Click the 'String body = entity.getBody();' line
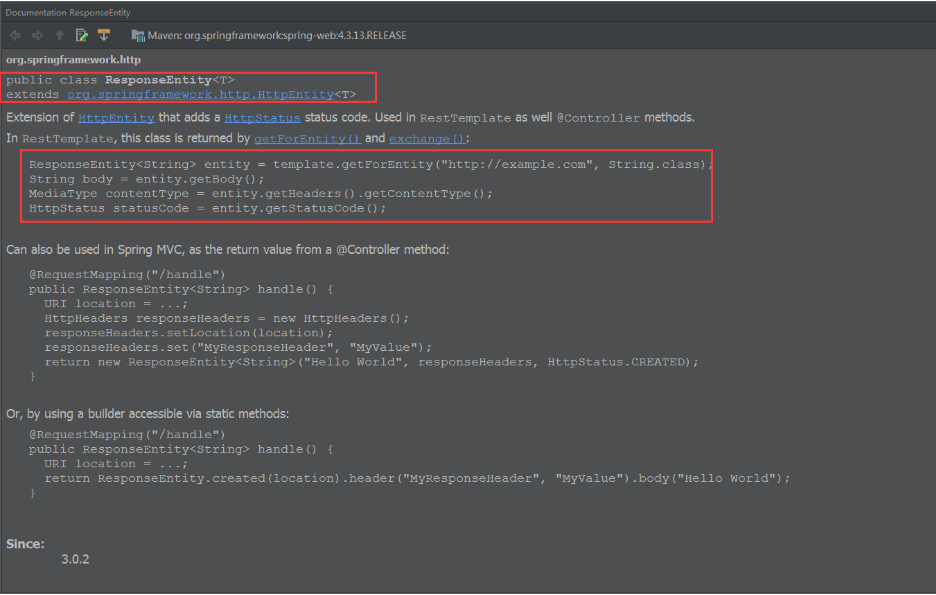This screenshot has width=936, height=595. 146,179
